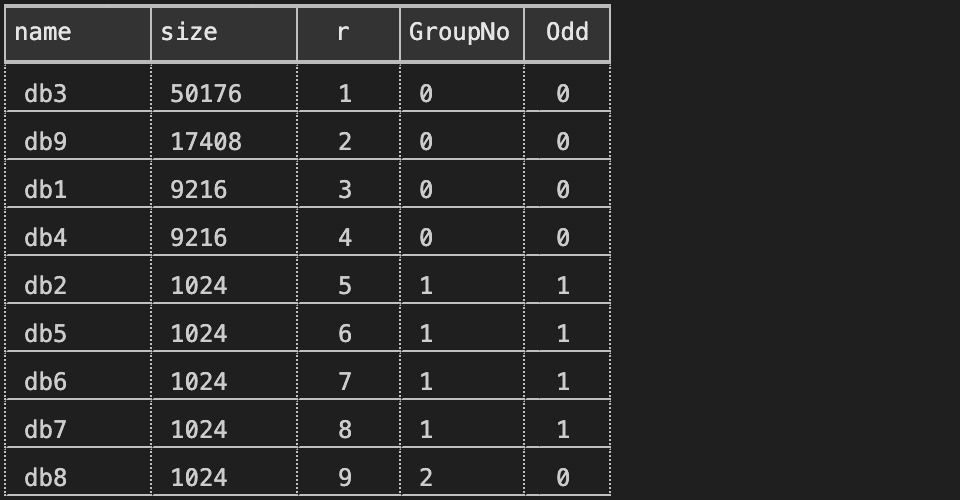This screenshot has height=500, width=960.
Task: Click the size column header
Action: point(189,32)
